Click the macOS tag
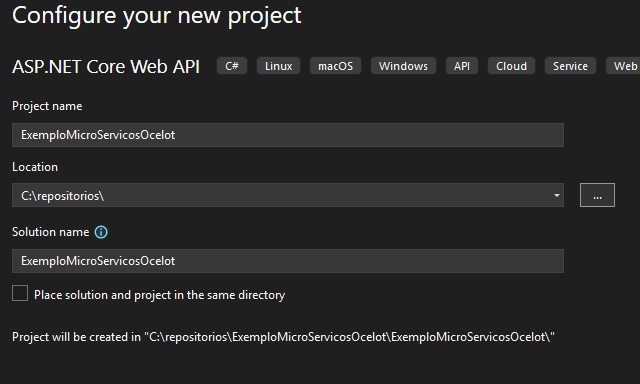The height and width of the screenshot is (384, 640). (336, 66)
